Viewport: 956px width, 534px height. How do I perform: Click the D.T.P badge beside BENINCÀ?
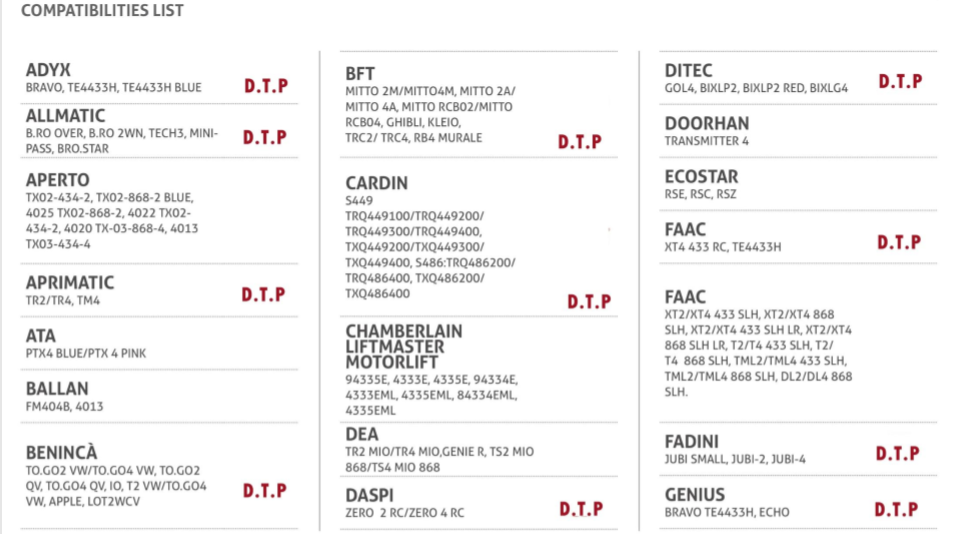tap(265, 491)
